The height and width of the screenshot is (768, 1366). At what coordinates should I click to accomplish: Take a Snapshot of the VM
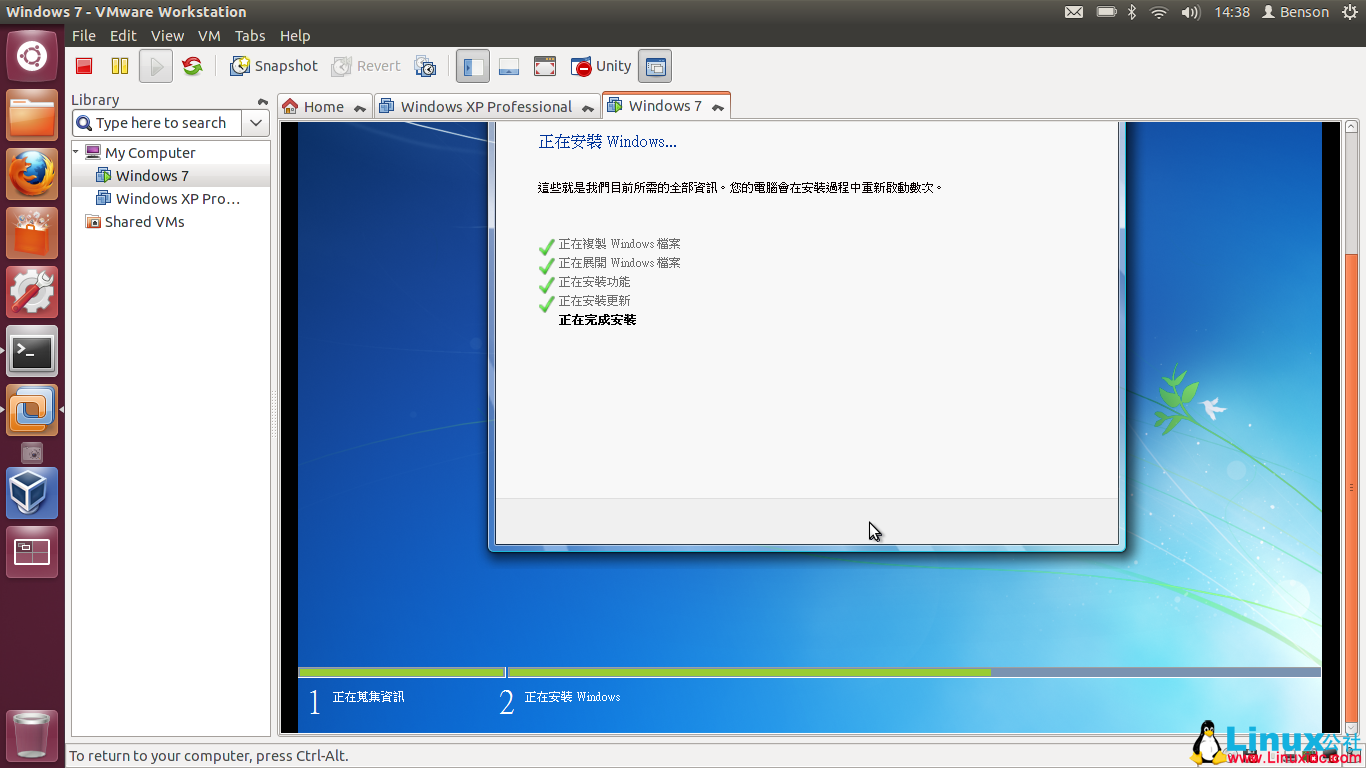(273, 66)
